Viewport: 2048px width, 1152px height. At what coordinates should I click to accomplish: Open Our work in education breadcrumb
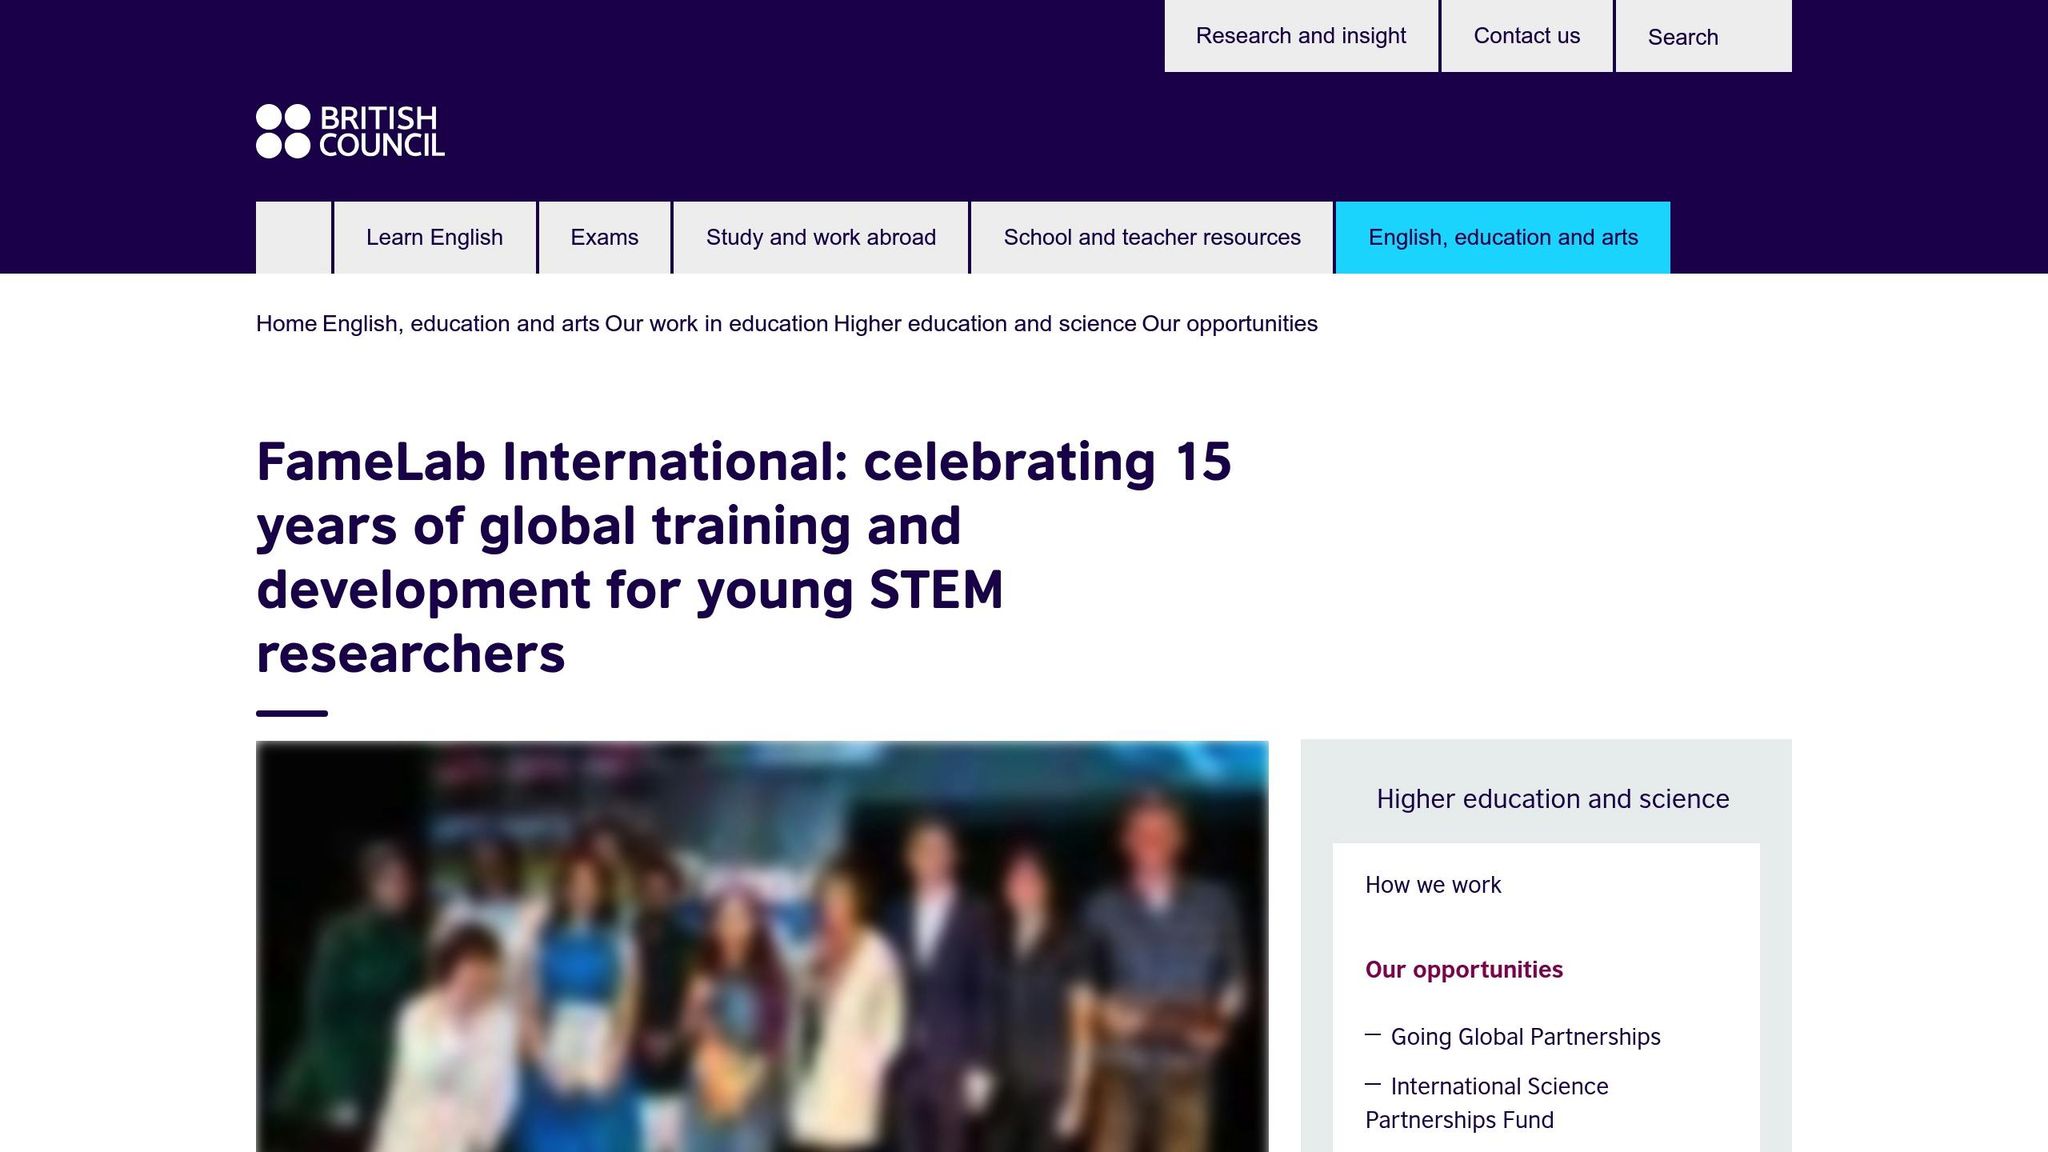tap(716, 324)
